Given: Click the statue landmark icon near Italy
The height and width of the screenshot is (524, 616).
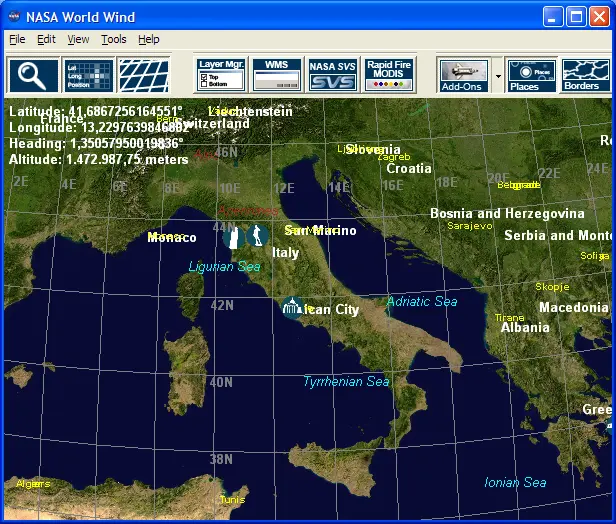Looking at the screenshot, I should [x=257, y=235].
